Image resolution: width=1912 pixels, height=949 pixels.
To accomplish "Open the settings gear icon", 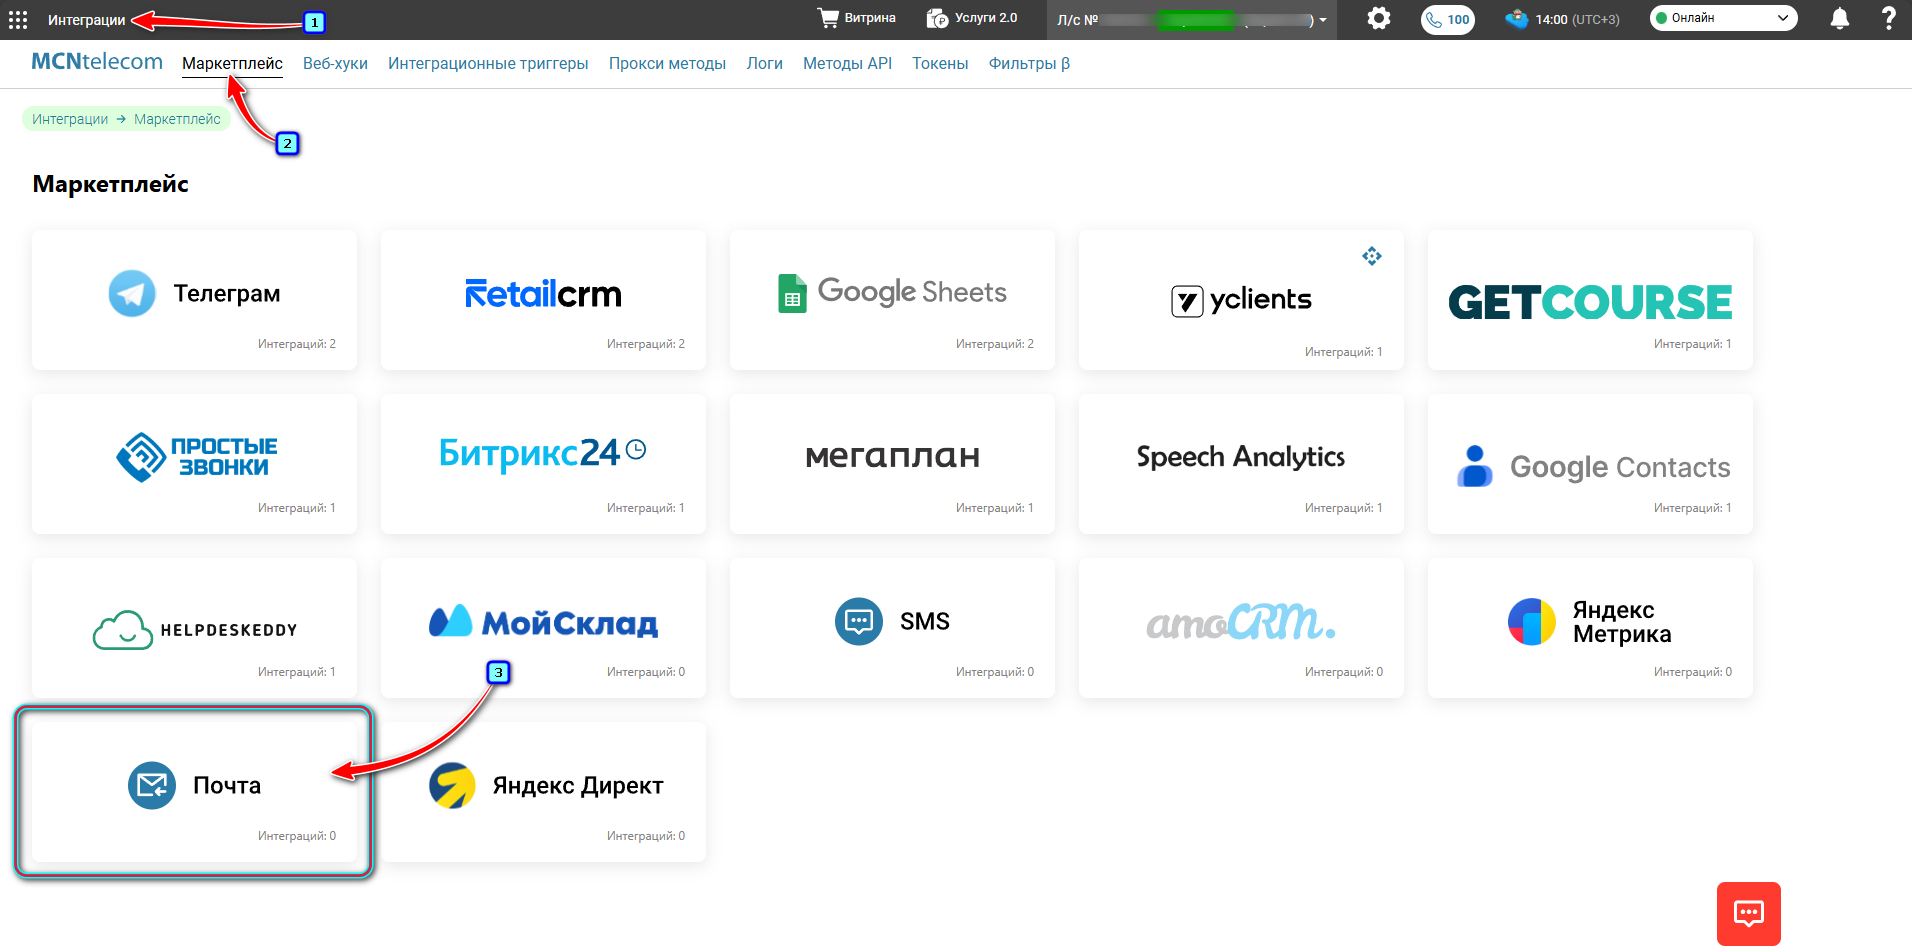I will point(1379,18).
